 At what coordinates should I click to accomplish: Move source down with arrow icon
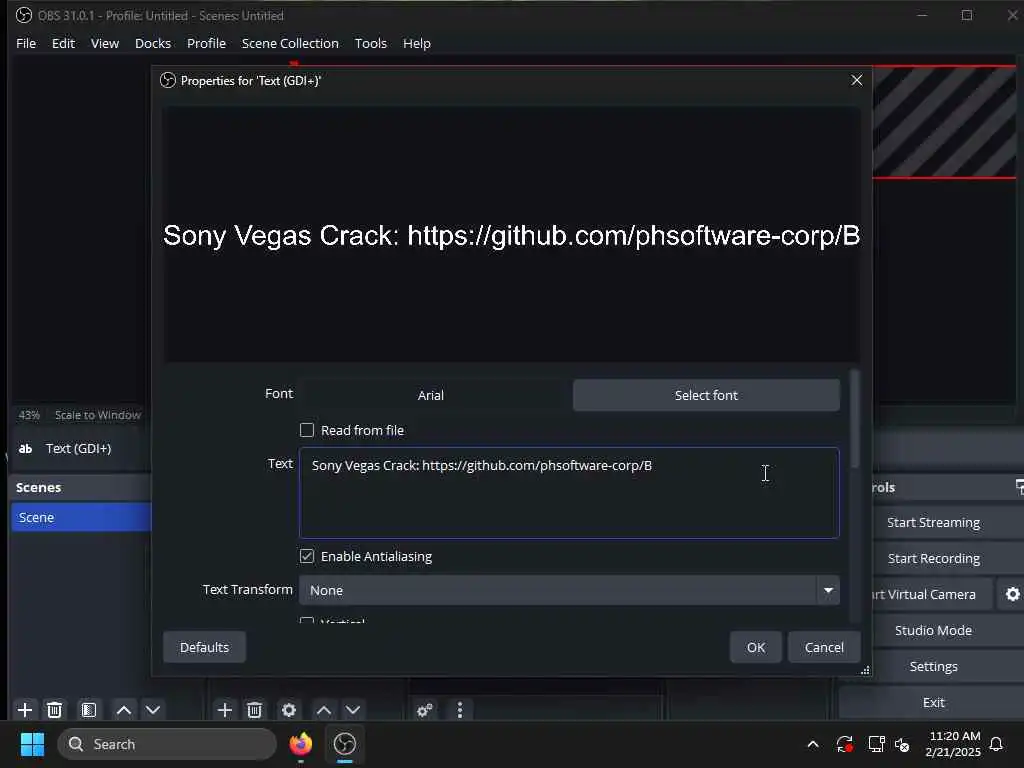pos(353,710)
